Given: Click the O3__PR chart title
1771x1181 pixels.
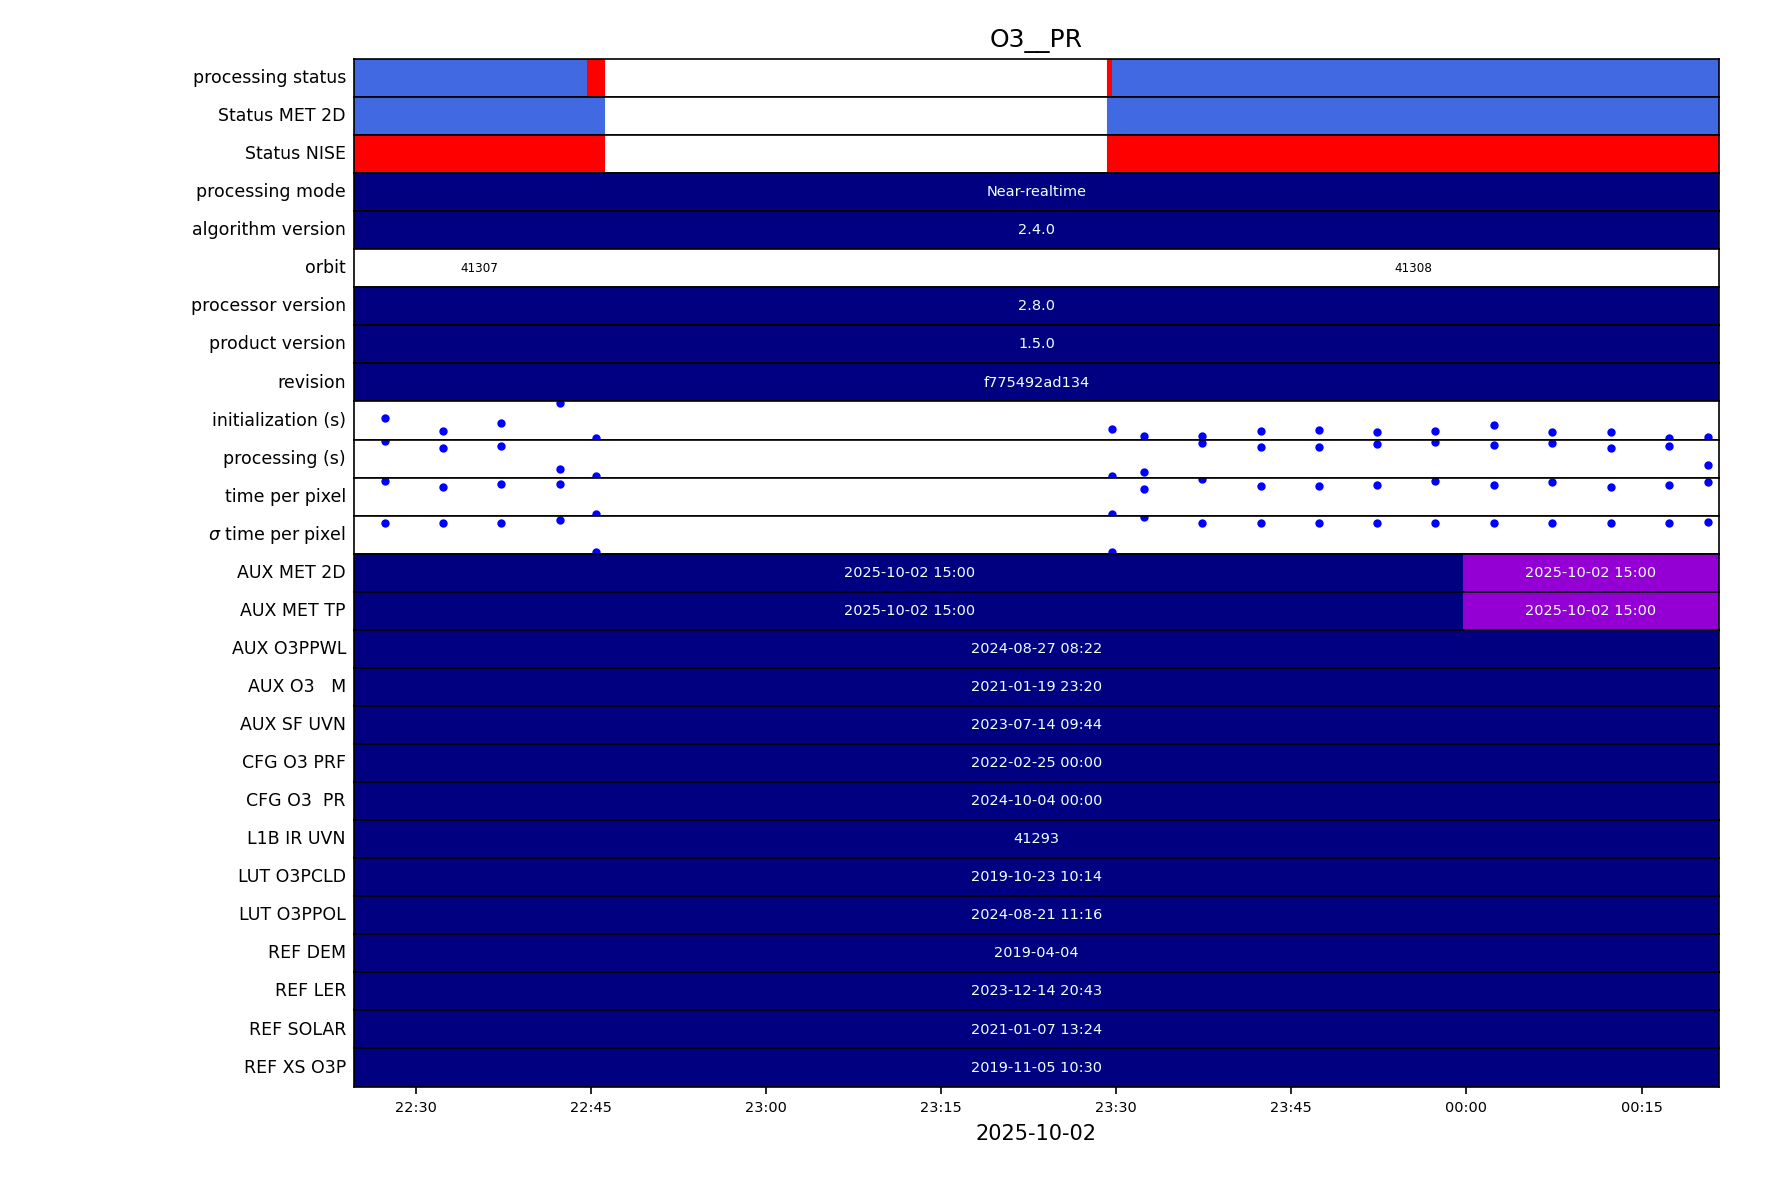Looking at the screenshot, I should tap(1035, 39).
